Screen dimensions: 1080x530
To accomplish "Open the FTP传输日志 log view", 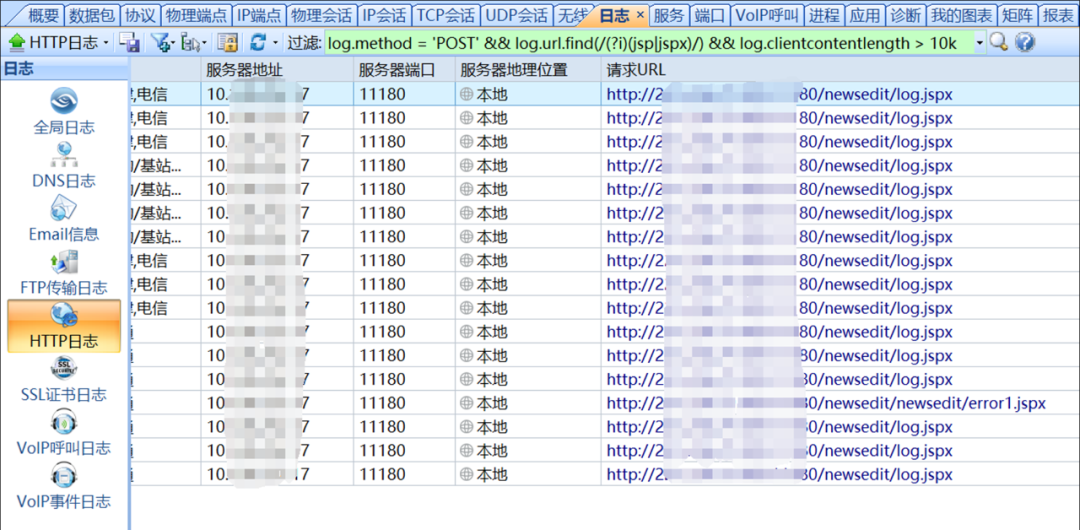I will pyautogui.click(x=64, y=272).
